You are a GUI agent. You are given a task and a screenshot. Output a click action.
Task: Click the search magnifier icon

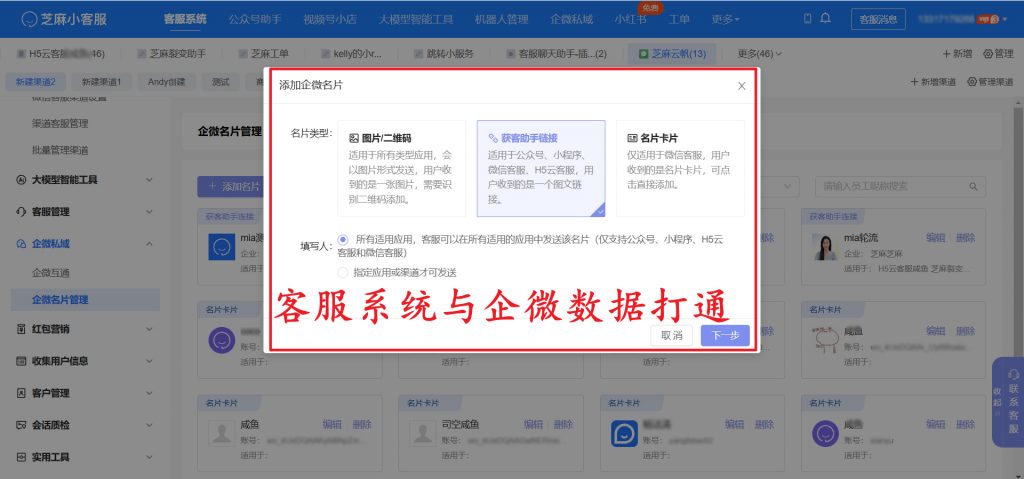point(973,186)
